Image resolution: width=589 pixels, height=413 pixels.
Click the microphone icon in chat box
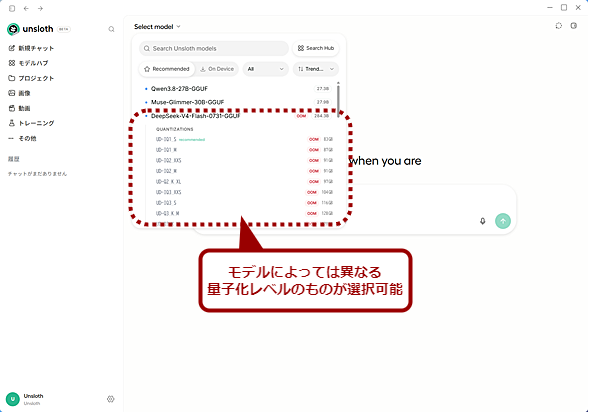[483, 221]
